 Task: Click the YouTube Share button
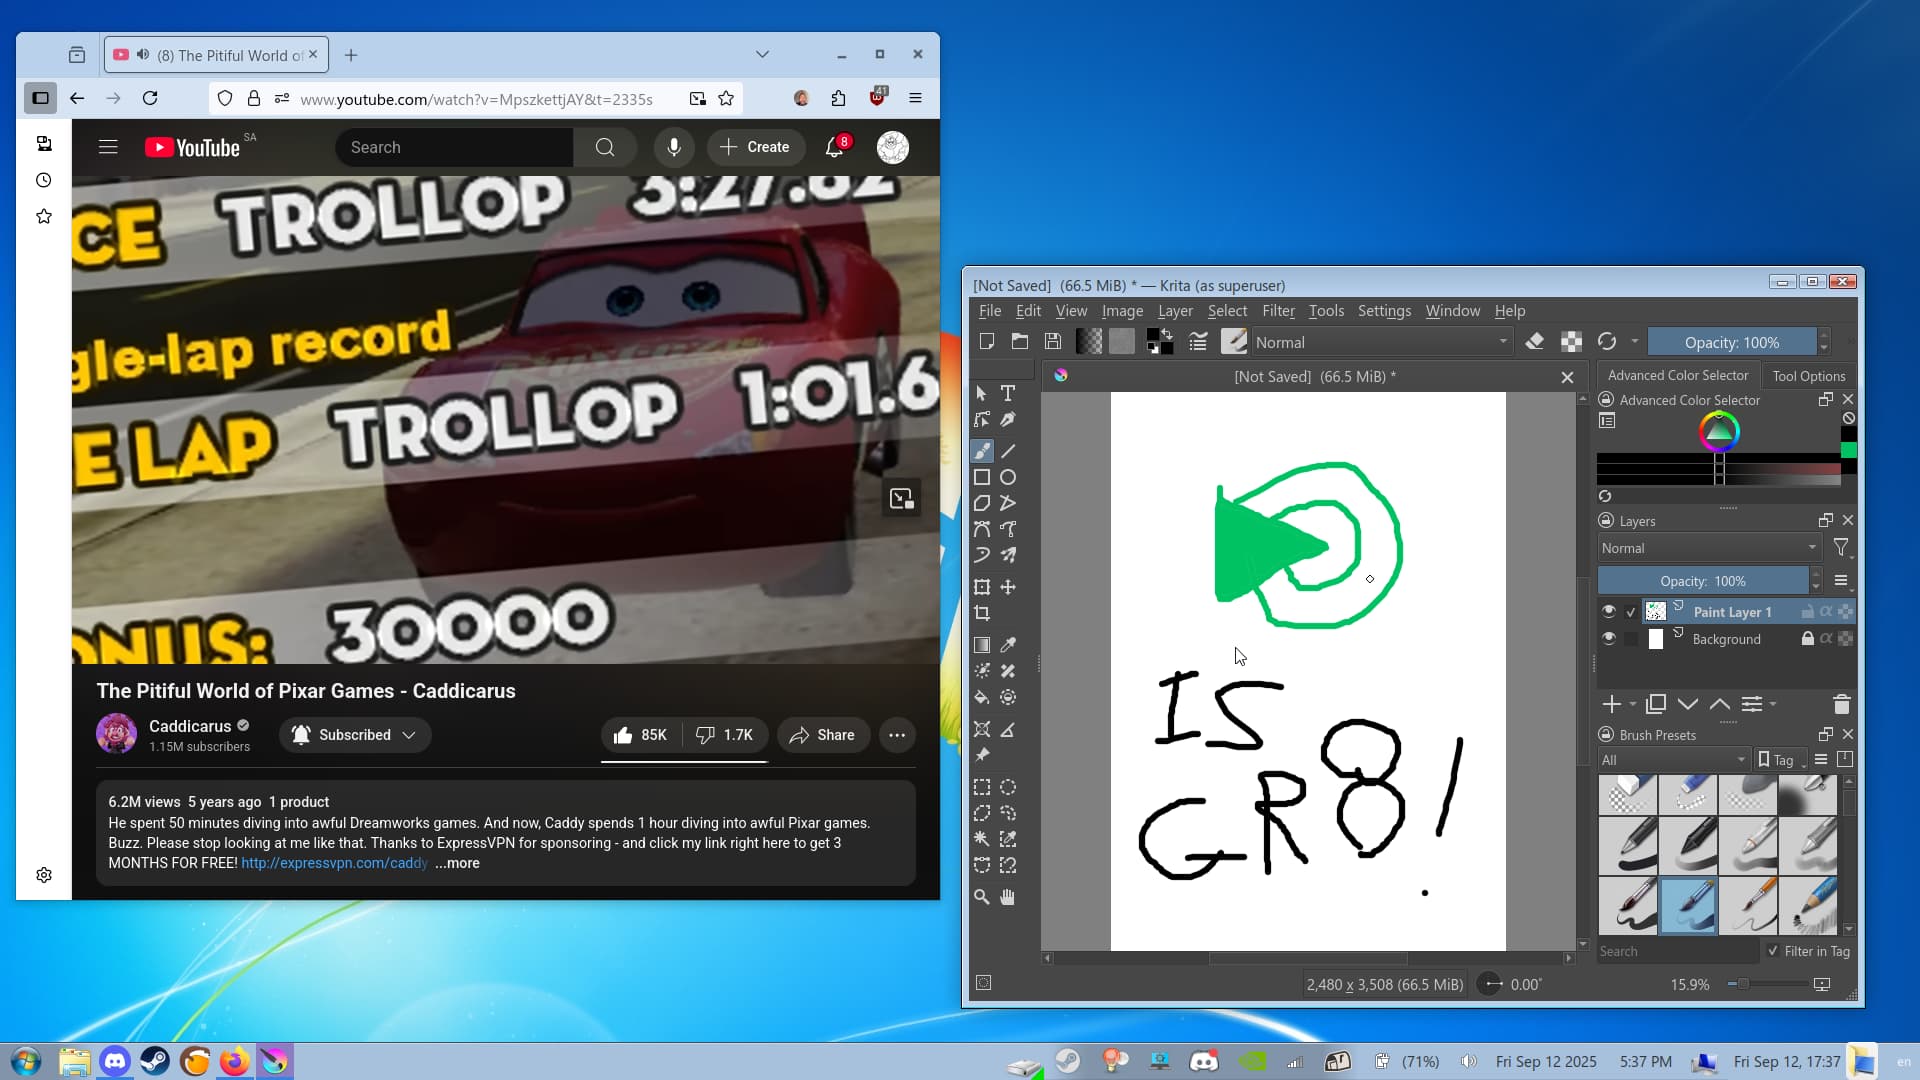click(x=822, y=735)
